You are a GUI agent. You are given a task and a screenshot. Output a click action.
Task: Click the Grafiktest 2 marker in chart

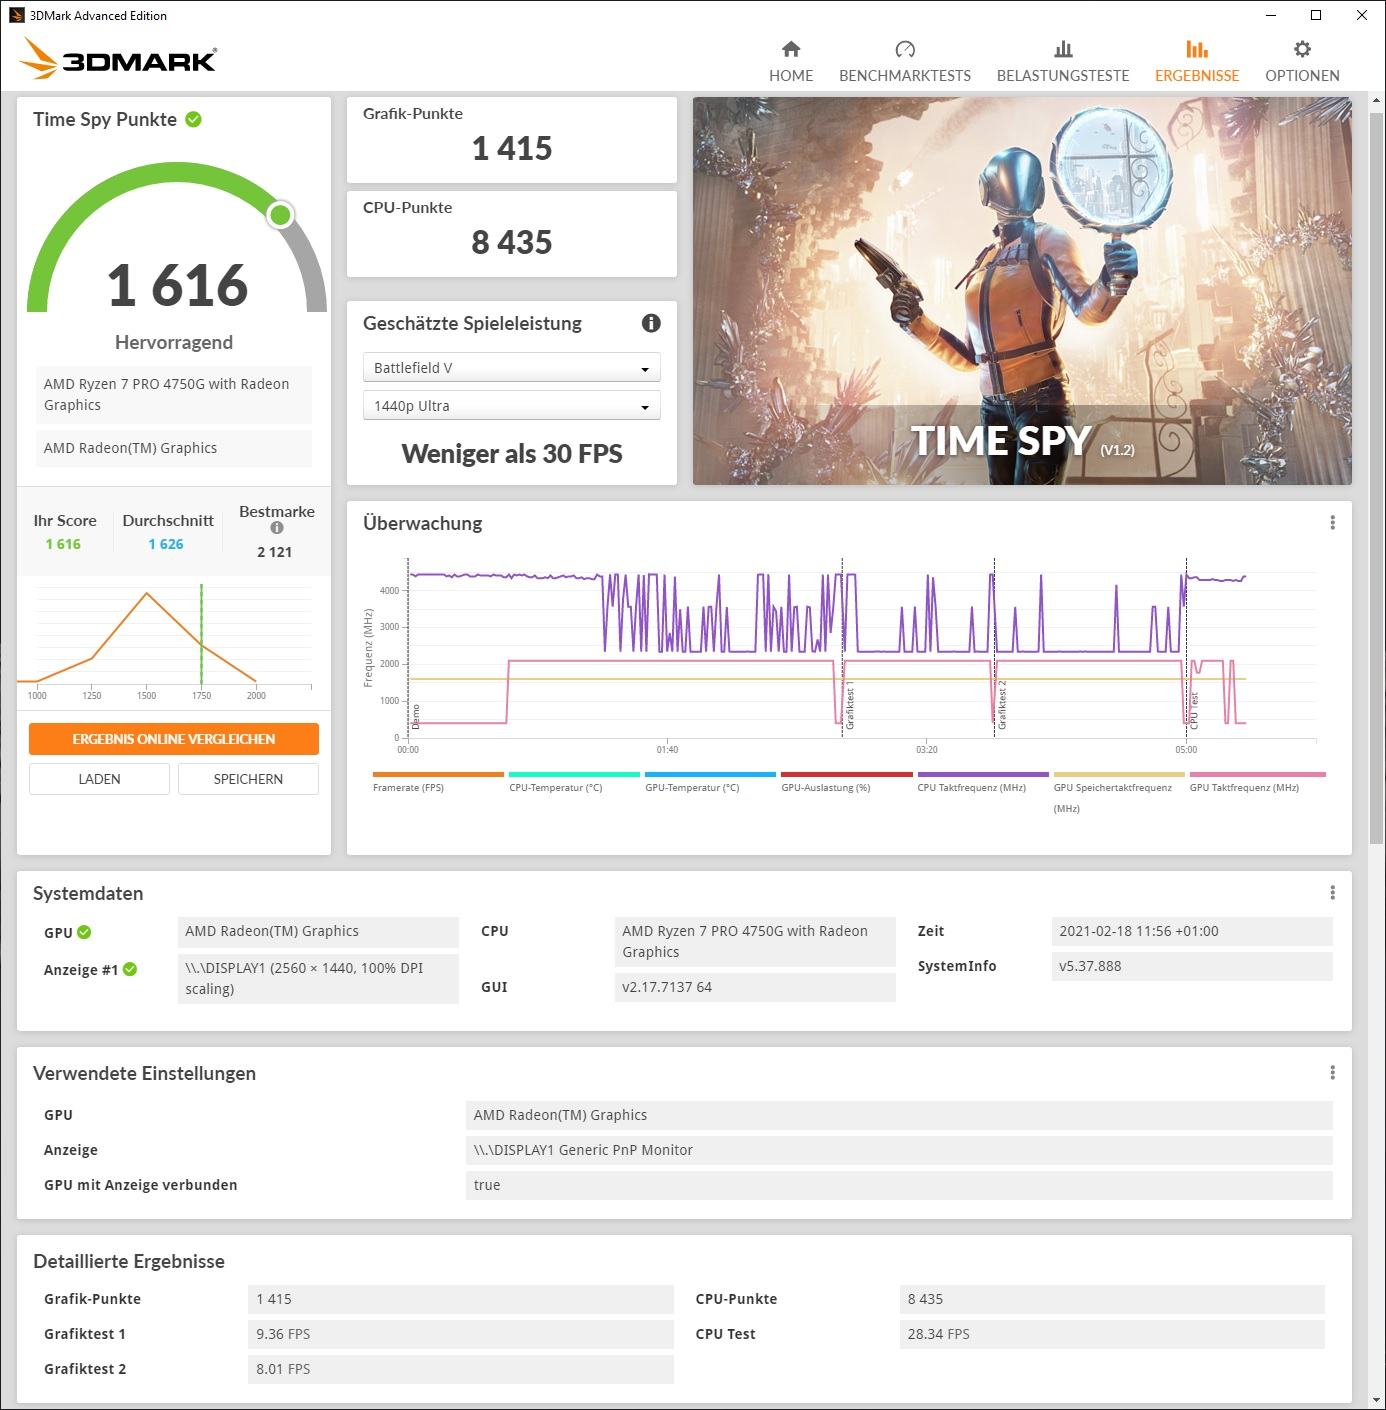(x=1001, y=704)
